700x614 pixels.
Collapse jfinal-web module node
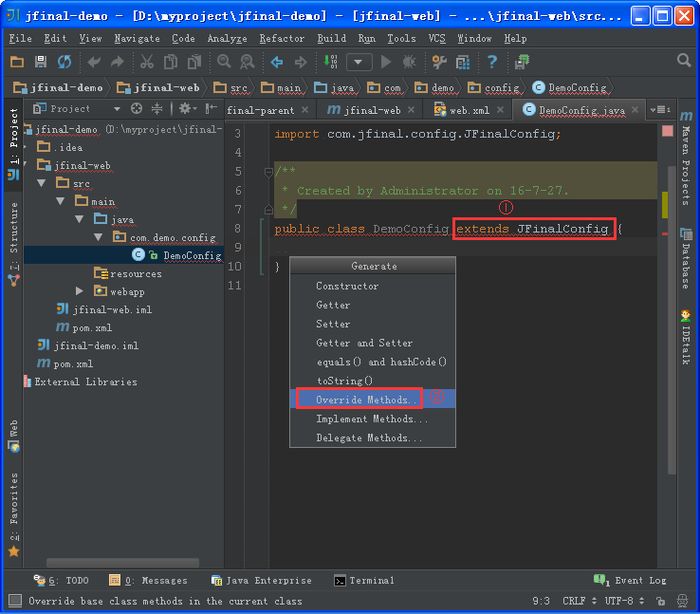pos(25,164)
